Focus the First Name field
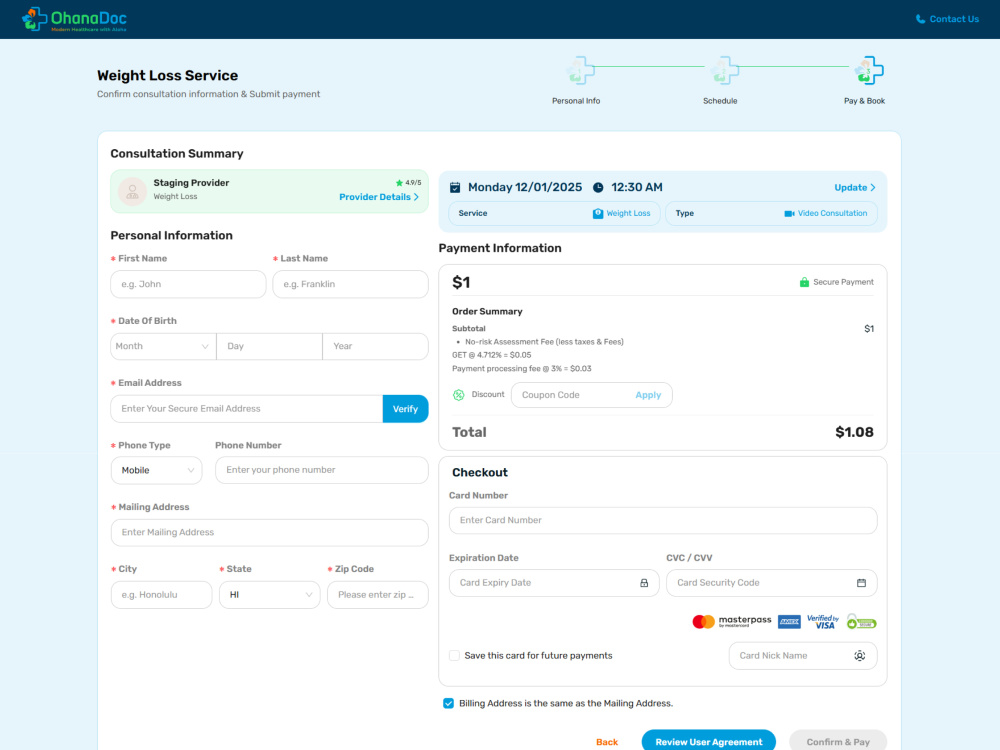Image resolution: width=1000 pixels, height=750 pixels. [x=188, y=284]
